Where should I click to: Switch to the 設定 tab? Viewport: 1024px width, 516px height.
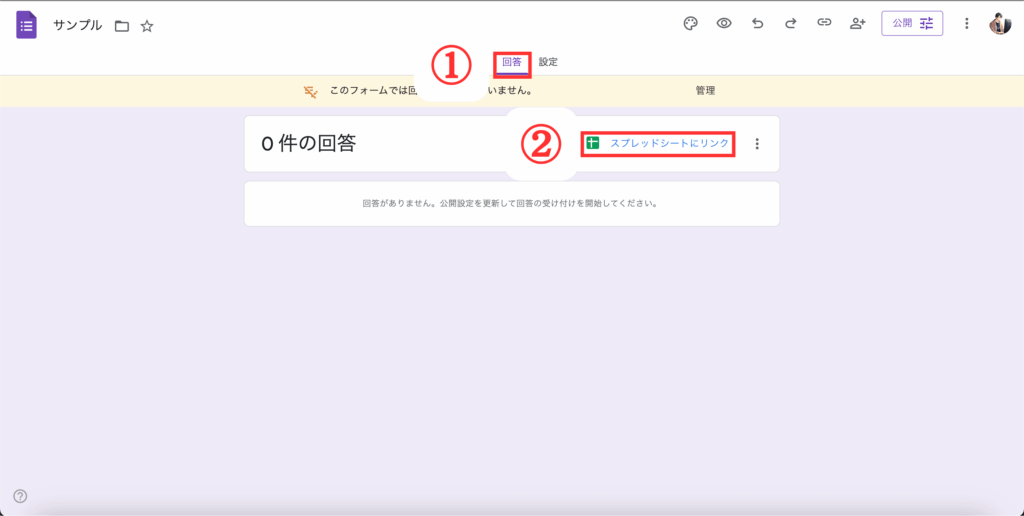pos(548,63)
